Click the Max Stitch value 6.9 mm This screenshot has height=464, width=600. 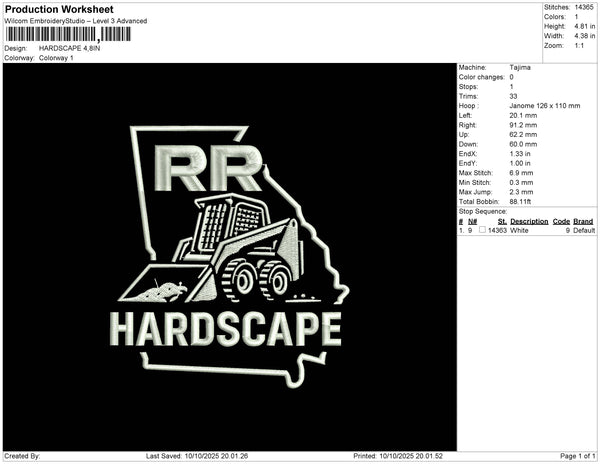521,173
